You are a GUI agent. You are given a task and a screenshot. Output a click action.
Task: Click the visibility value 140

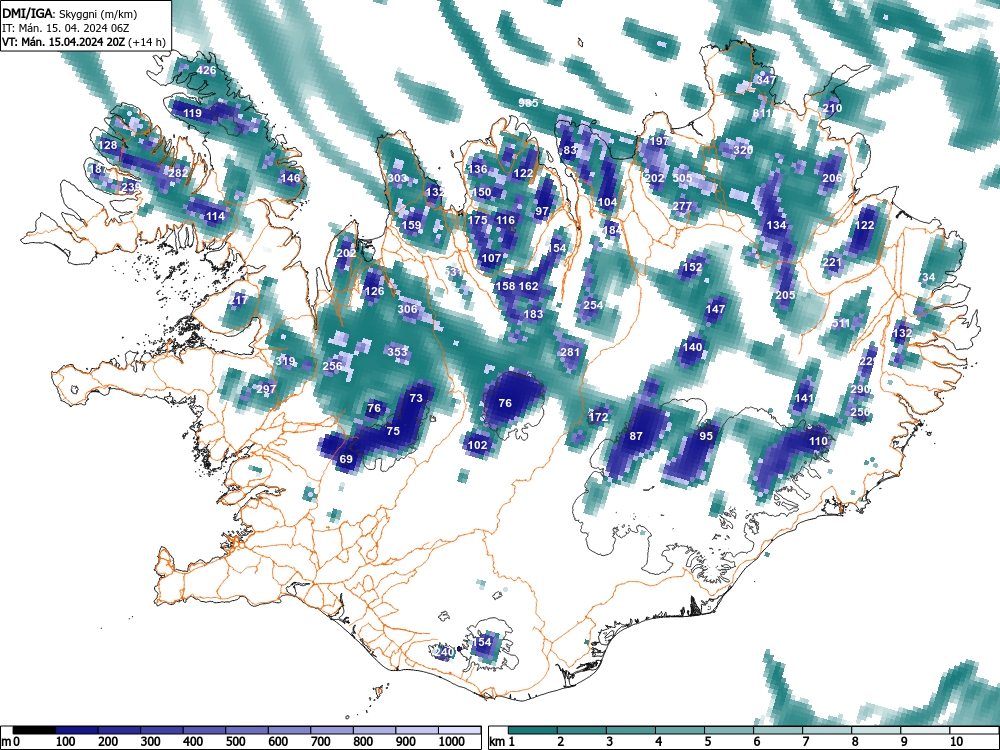(x=692, y=348)
